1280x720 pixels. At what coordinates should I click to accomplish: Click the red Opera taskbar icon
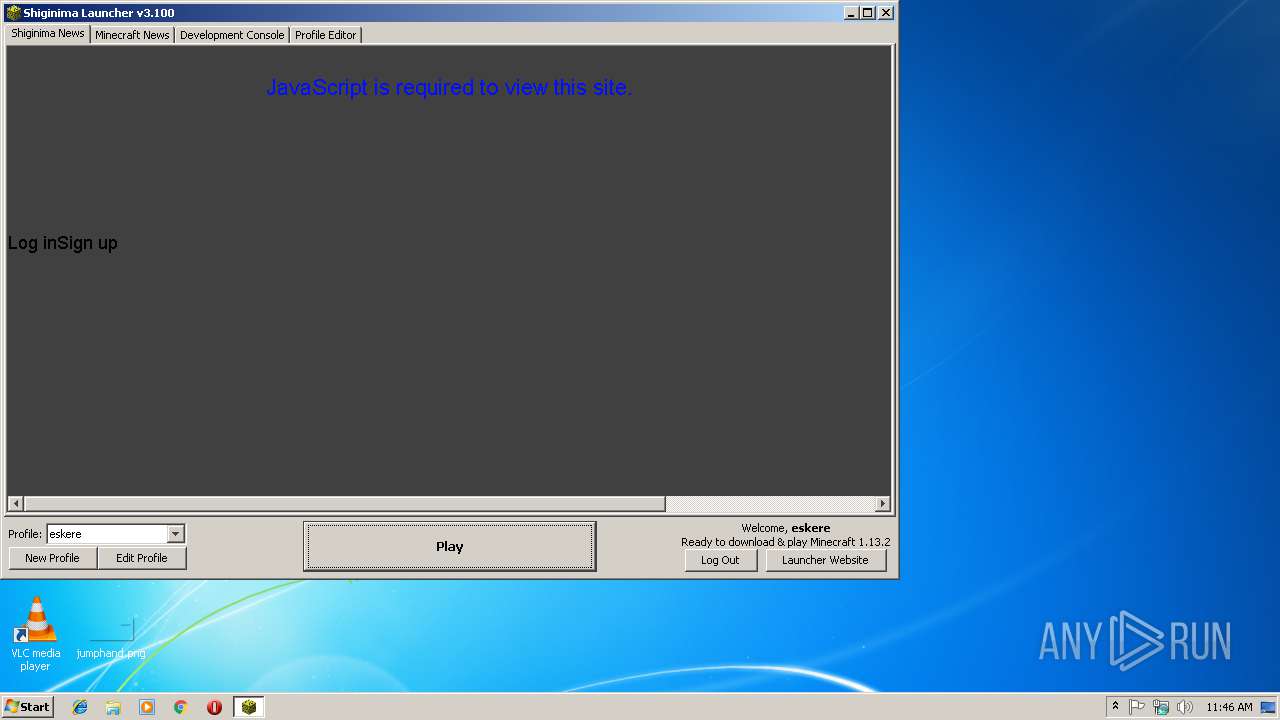click(x=214, y=707)
